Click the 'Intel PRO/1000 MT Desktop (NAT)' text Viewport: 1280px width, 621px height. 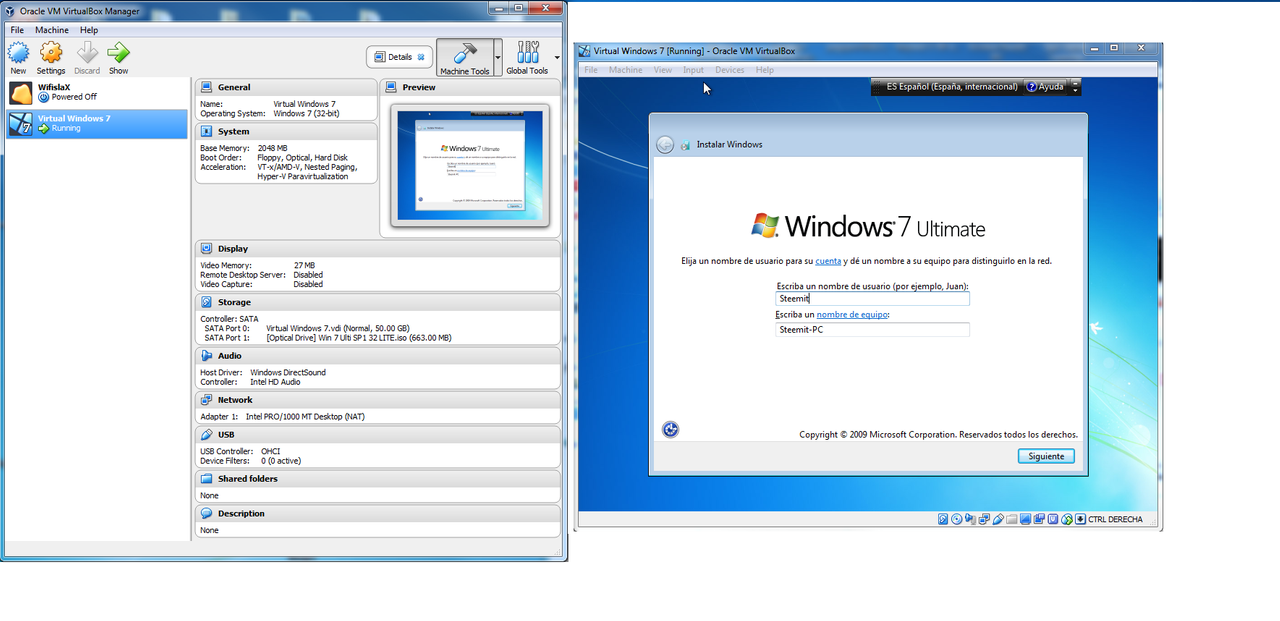[x=305, y=416]
